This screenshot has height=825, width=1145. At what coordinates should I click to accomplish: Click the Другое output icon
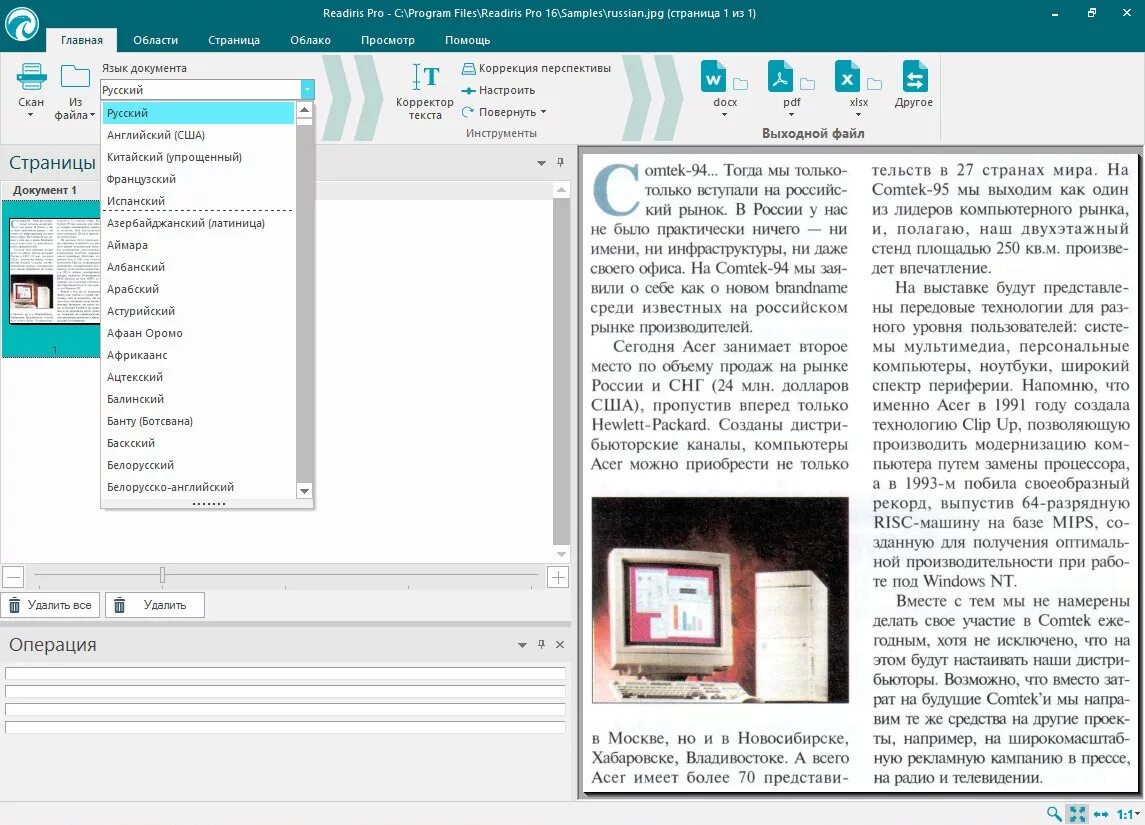tap(914, 77)
